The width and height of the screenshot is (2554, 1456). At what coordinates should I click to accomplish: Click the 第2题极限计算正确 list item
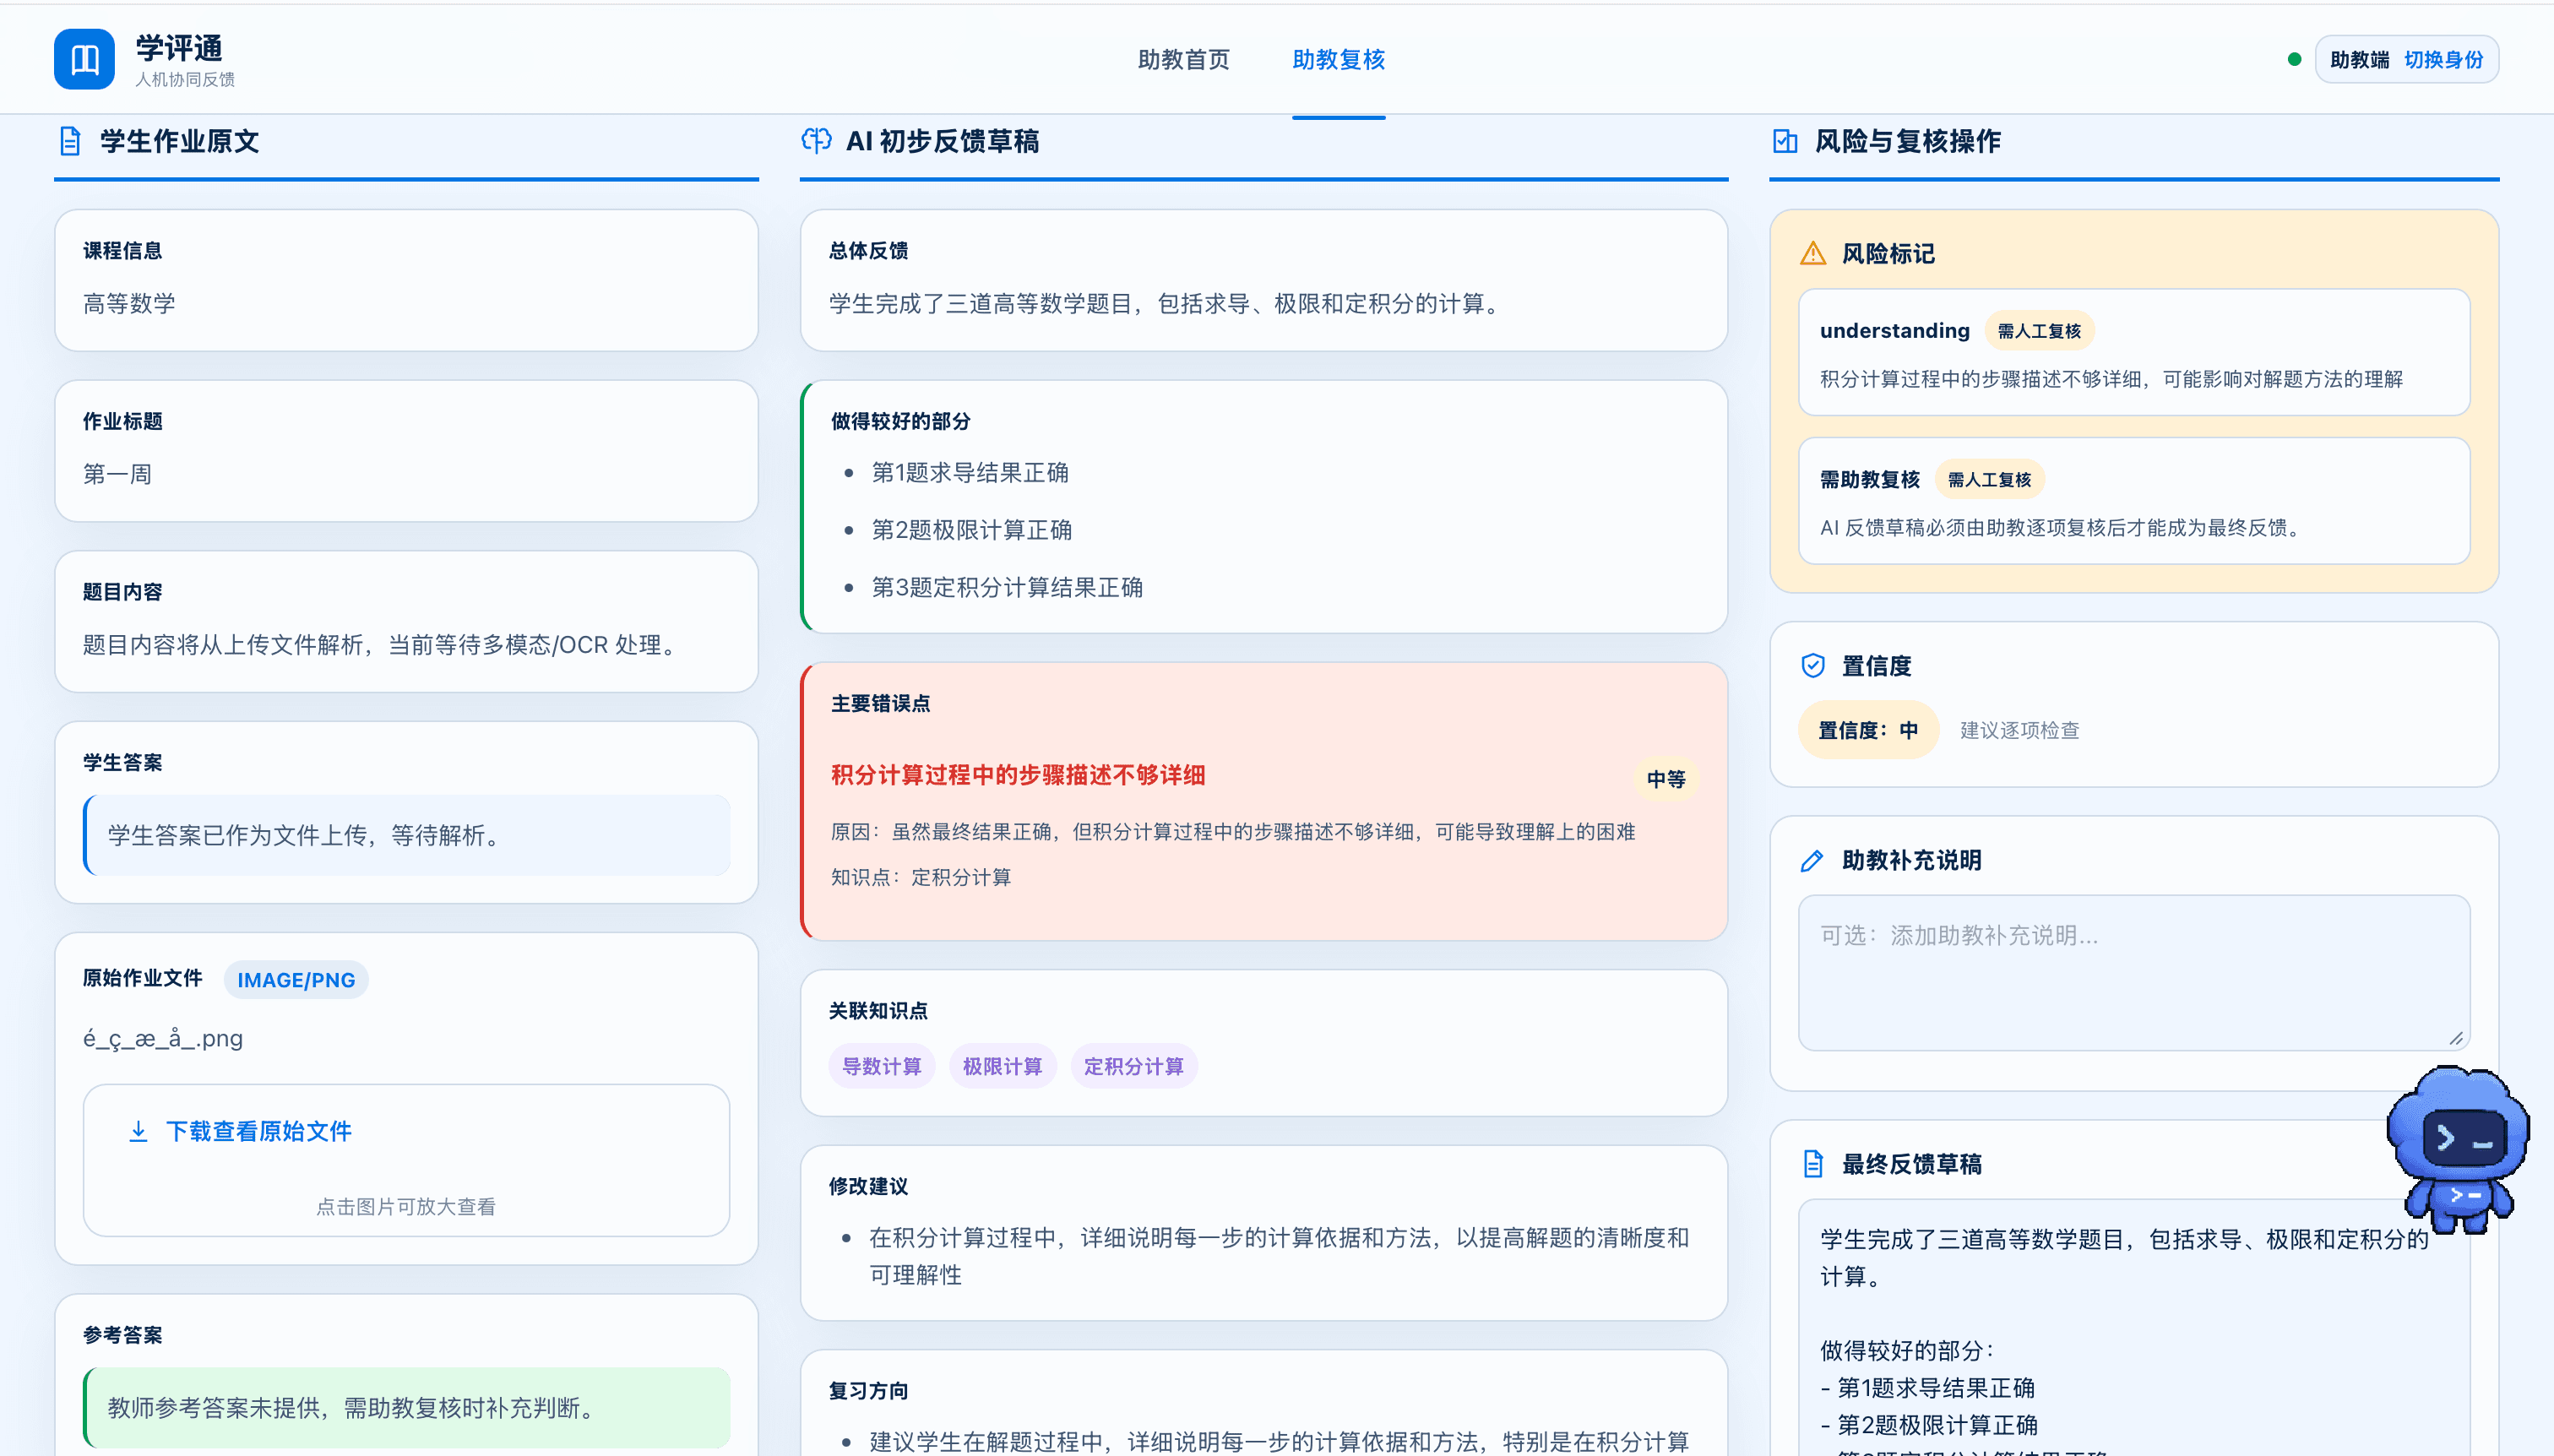click(972, 530)
